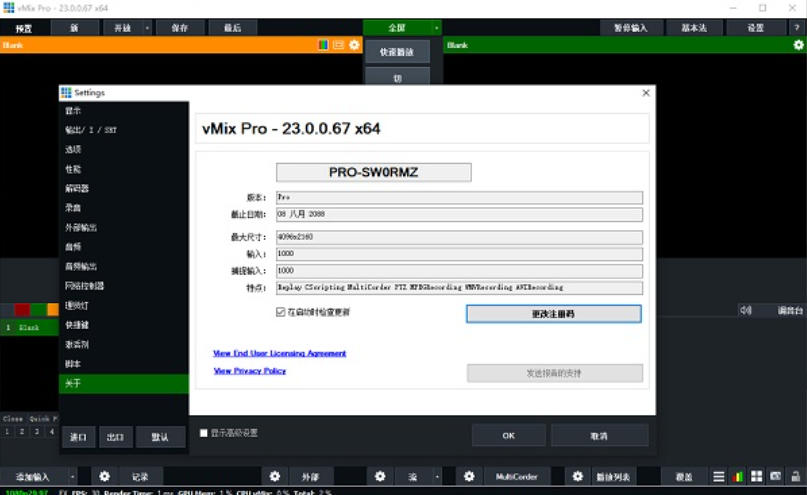Click the green color swatch above input list
The height and width of the screenshot is (495, 807).
[x=39, y=310]
